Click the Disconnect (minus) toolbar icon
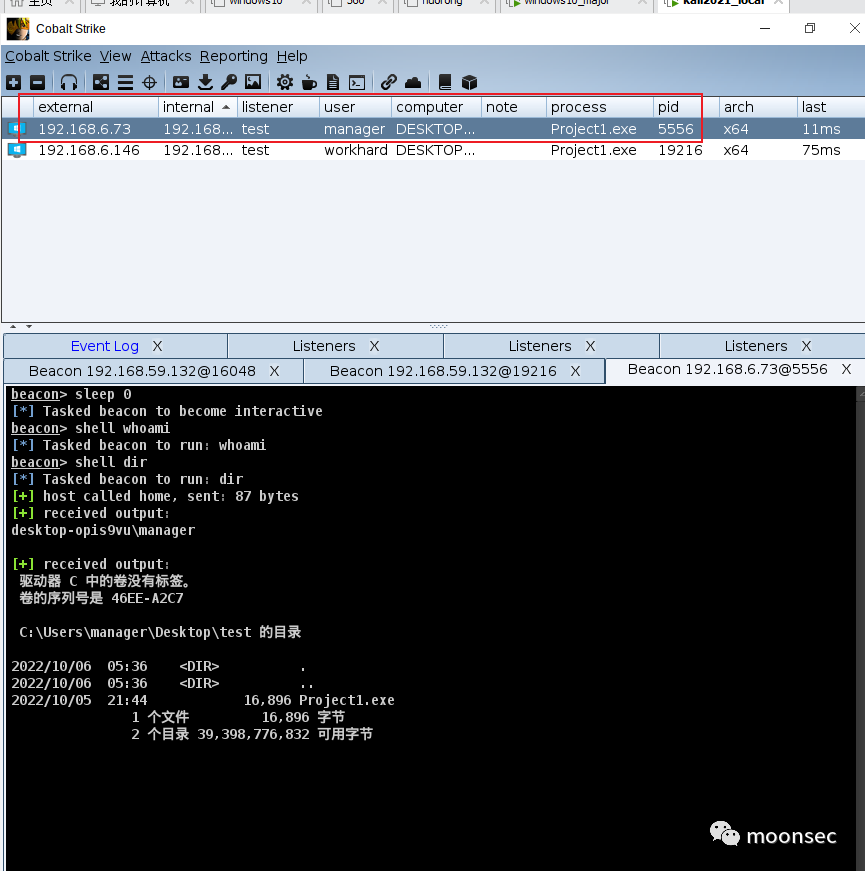Viewport: 865px width, 871px height. [37, 83]
